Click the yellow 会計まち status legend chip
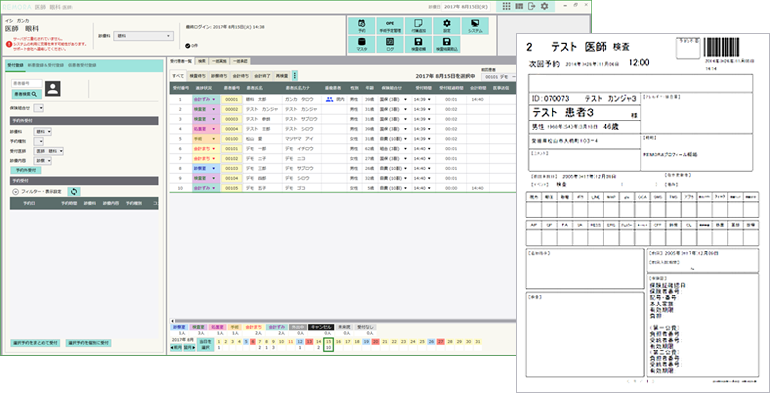The height and width of the screenshot is (393, 770). tap(254, 326)
